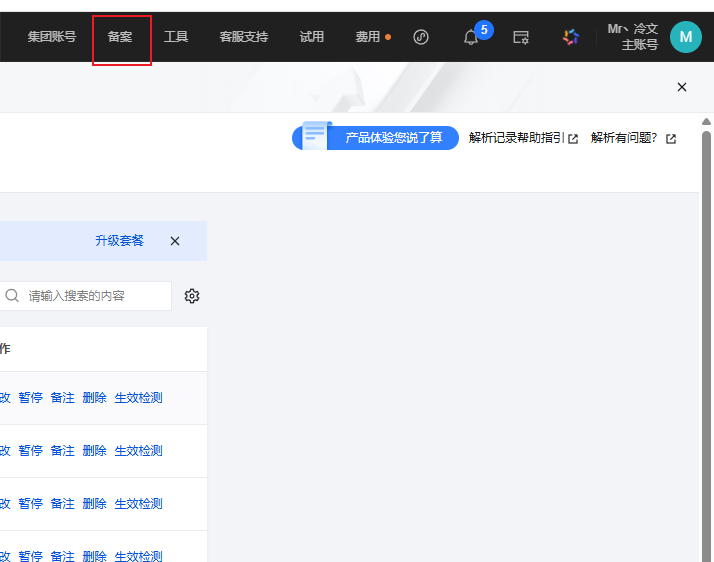Click 删除 in the third record row
The width and height of the screenshot is (714, 562).
(x=94, y=503)
